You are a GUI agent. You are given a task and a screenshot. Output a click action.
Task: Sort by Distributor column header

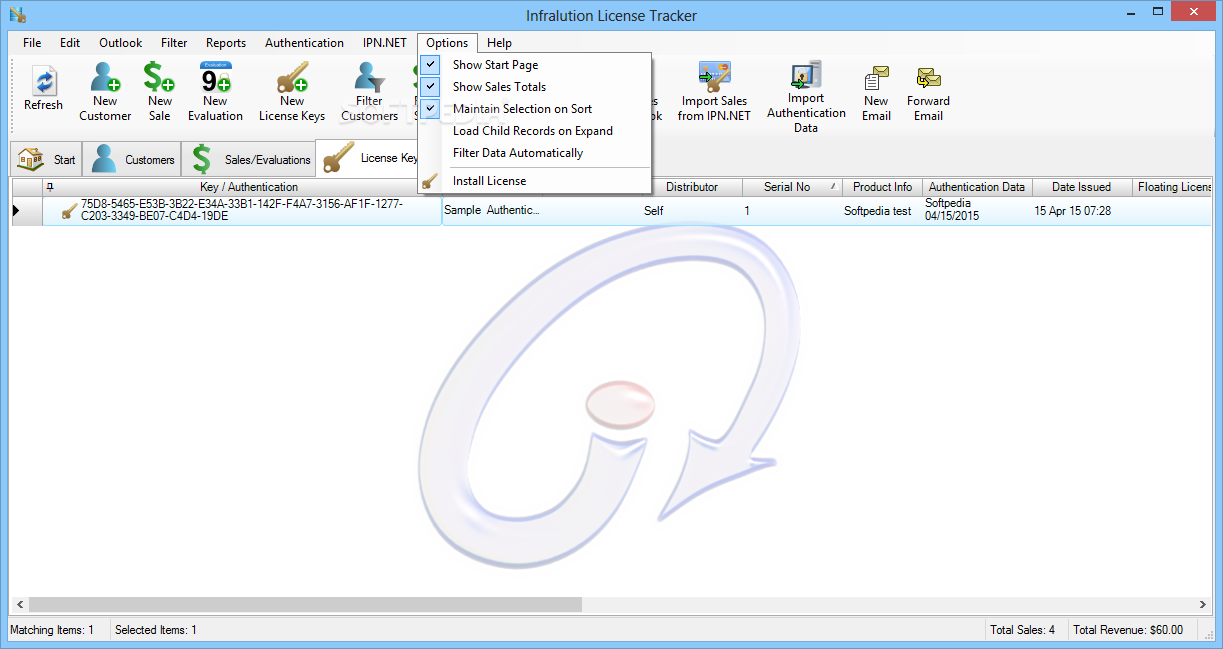coord(692,187)
